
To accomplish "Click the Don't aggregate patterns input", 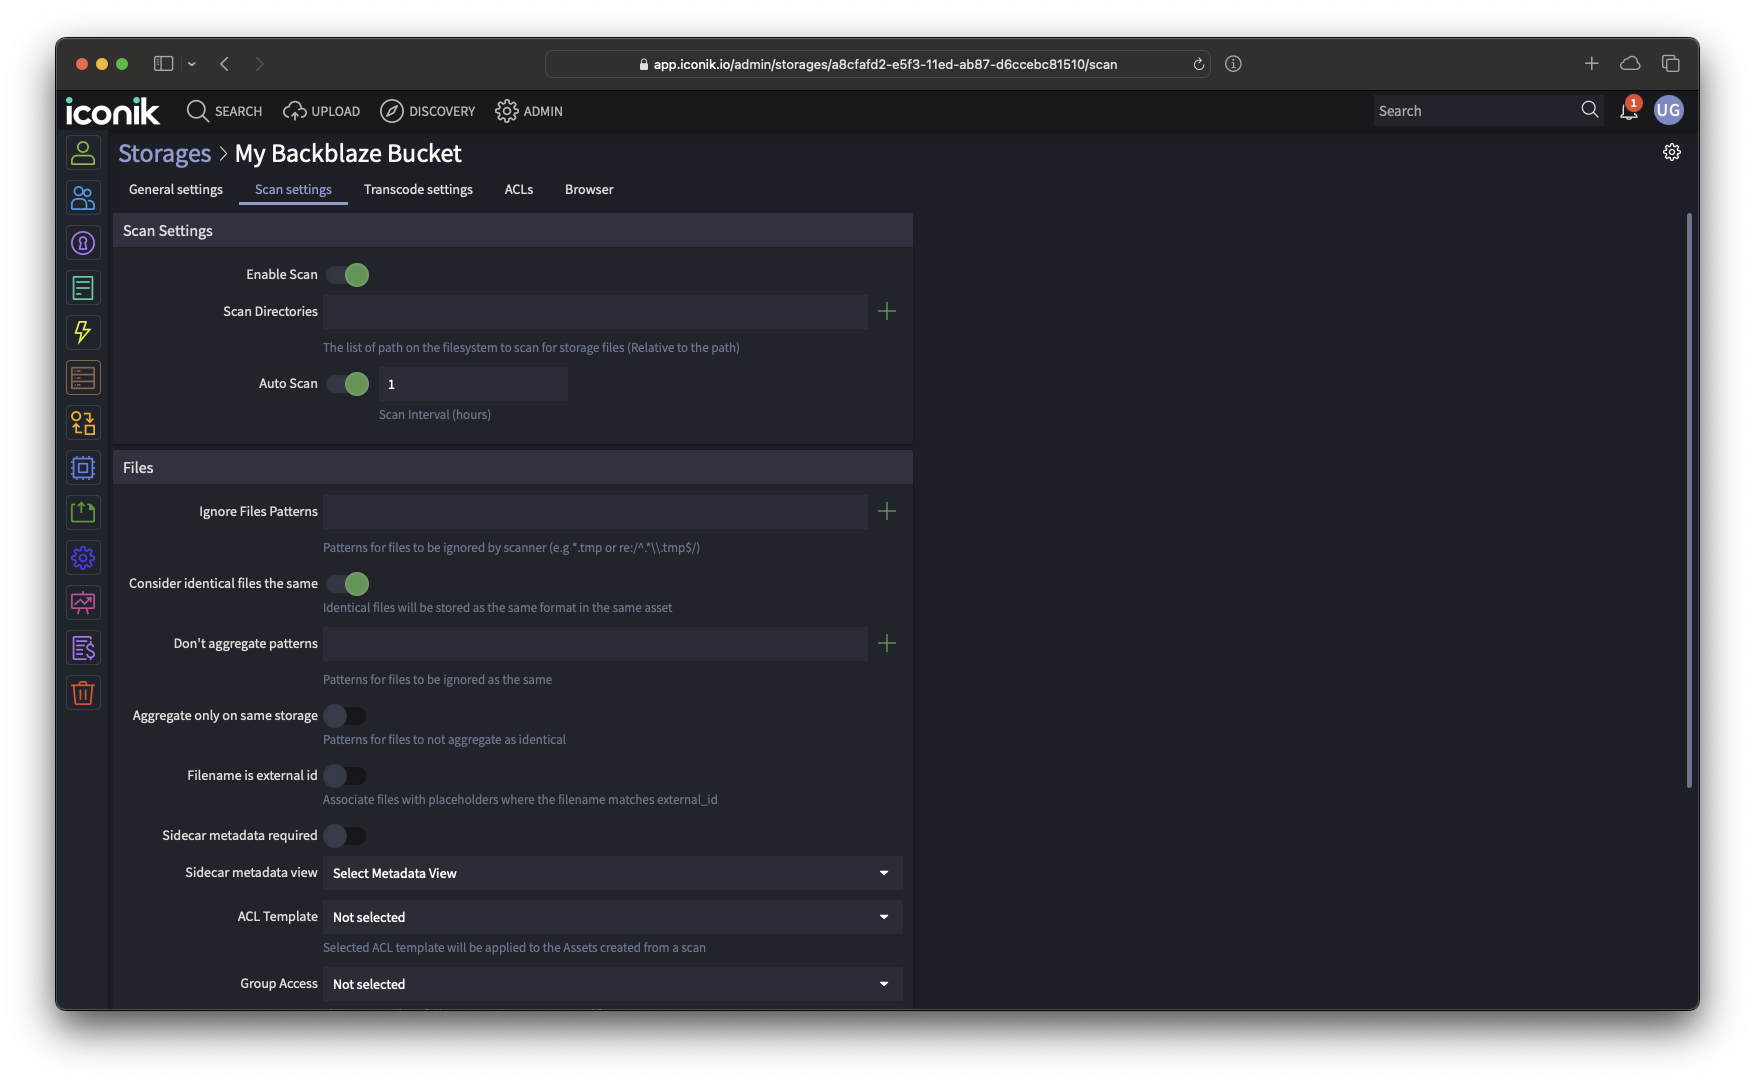I will coord(595,643).
